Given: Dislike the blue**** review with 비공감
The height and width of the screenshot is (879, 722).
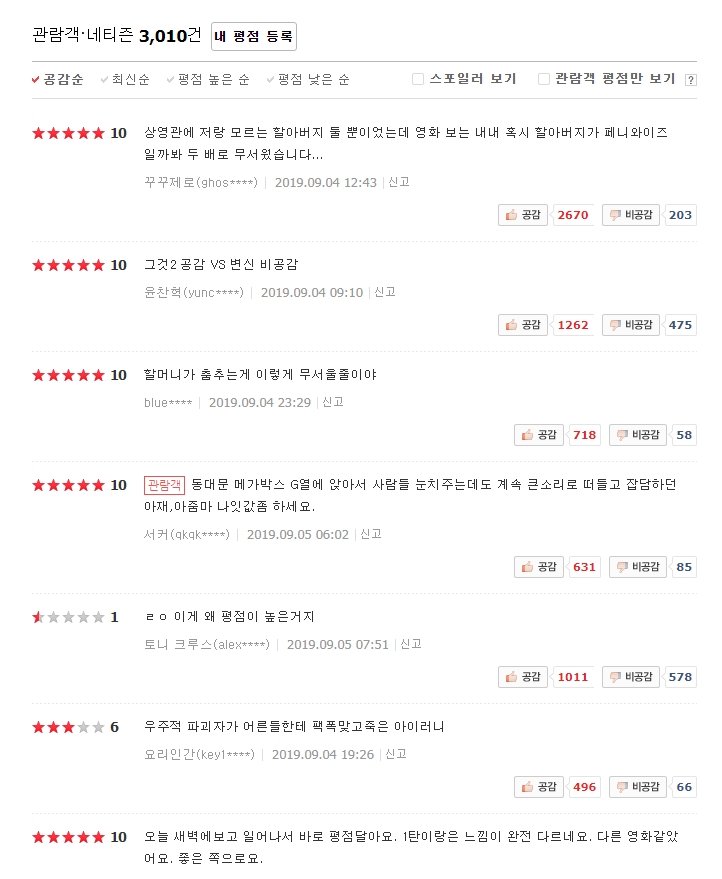Looking at the screenshot, I should coord(638,434).
